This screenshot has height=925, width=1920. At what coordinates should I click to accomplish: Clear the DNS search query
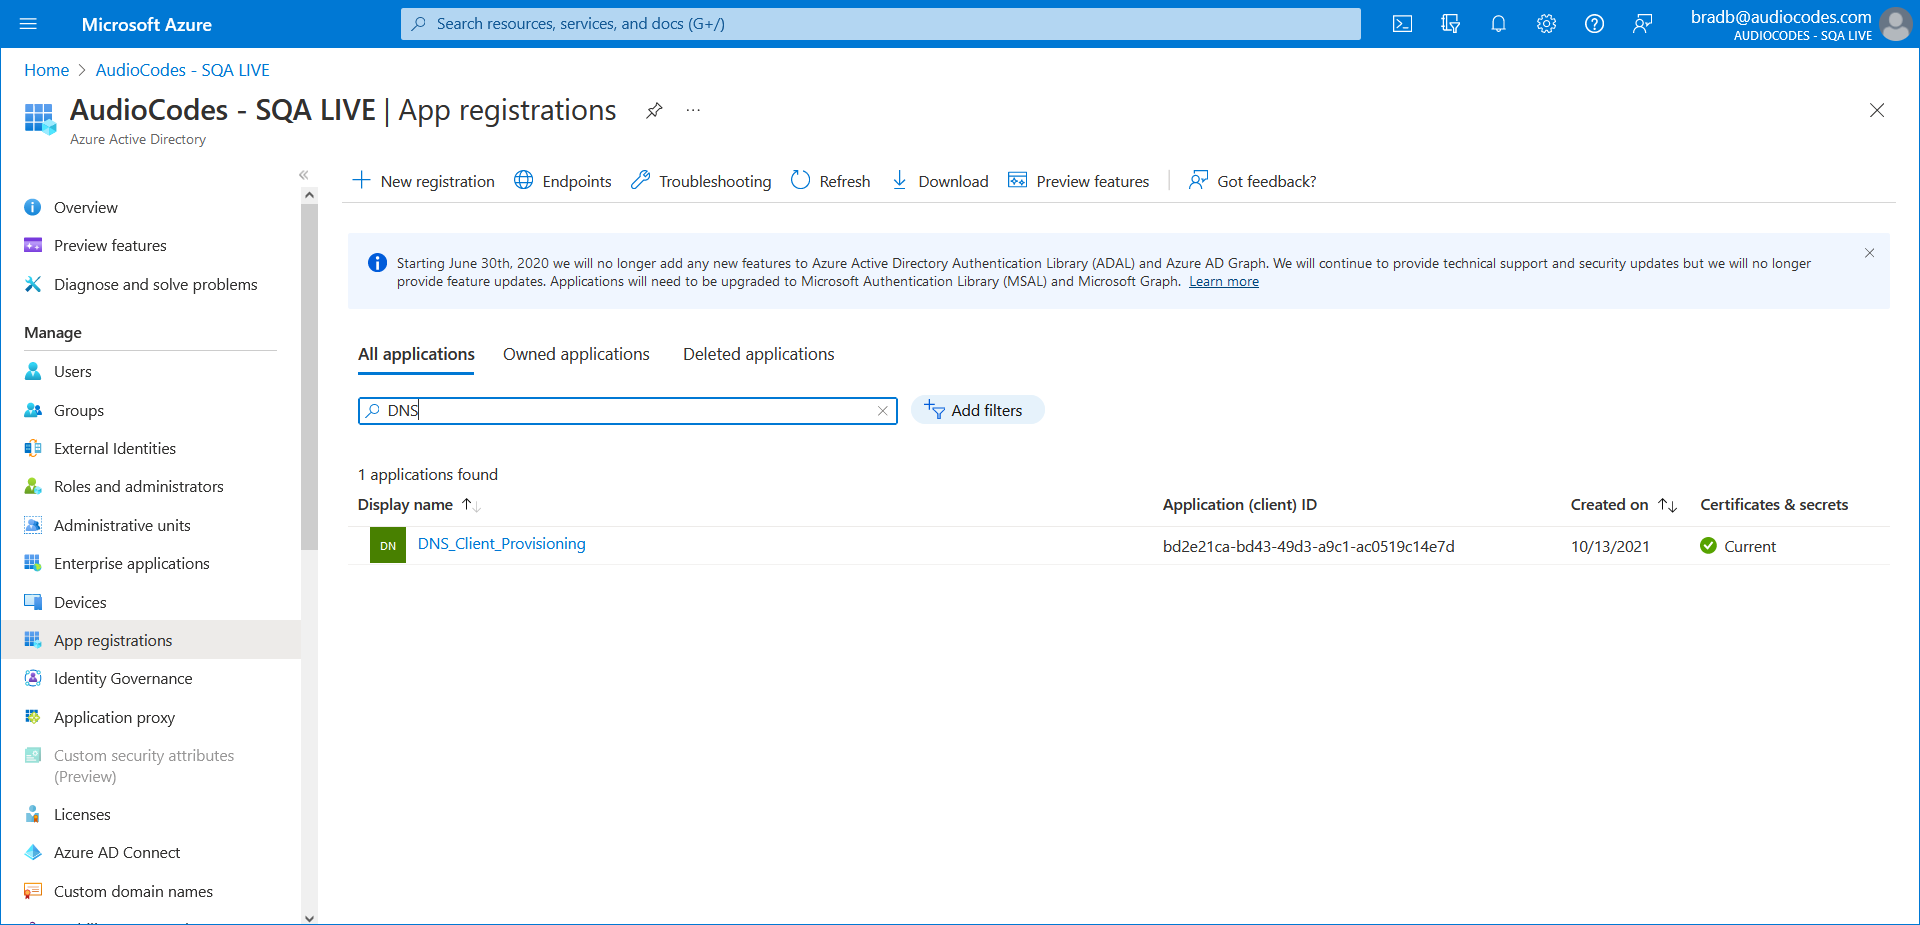(882, 411)
